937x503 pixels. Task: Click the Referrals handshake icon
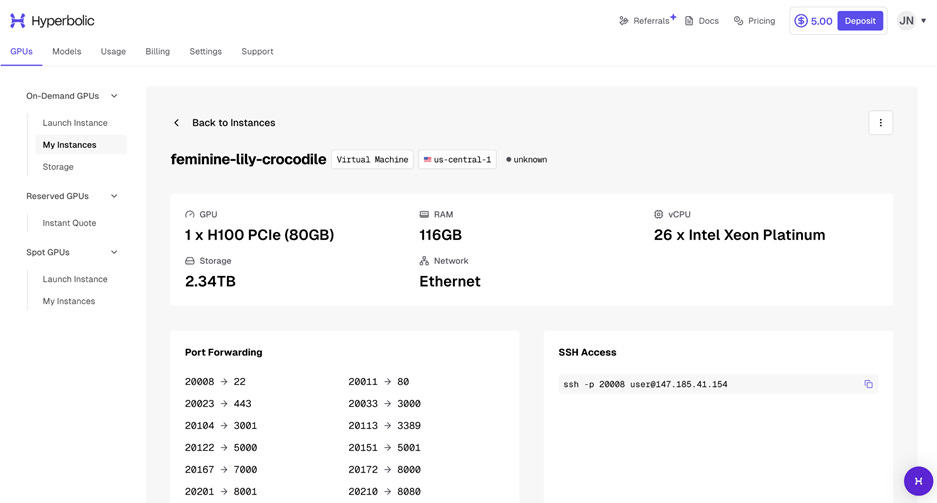click(x=623, y=21)
